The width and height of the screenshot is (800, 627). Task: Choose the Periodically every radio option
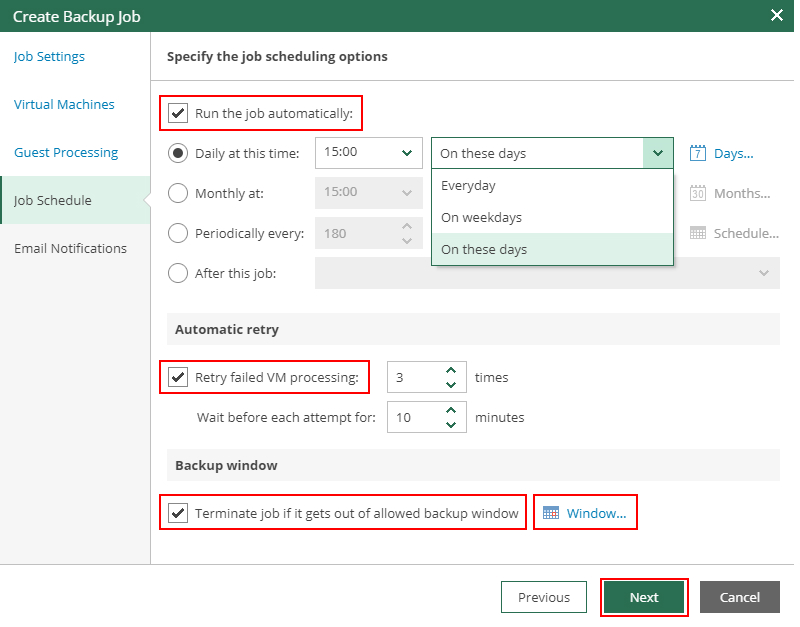coord(178,233)
